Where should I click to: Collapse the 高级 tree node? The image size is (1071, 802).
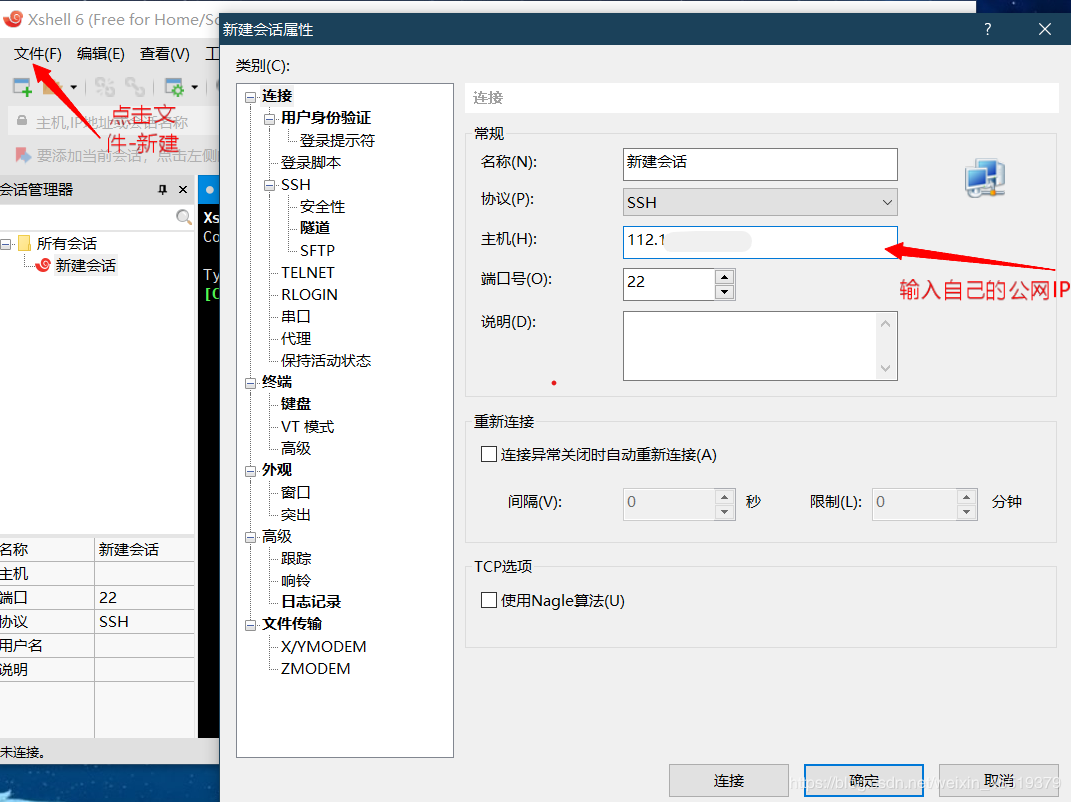click(x=251, y=538)
